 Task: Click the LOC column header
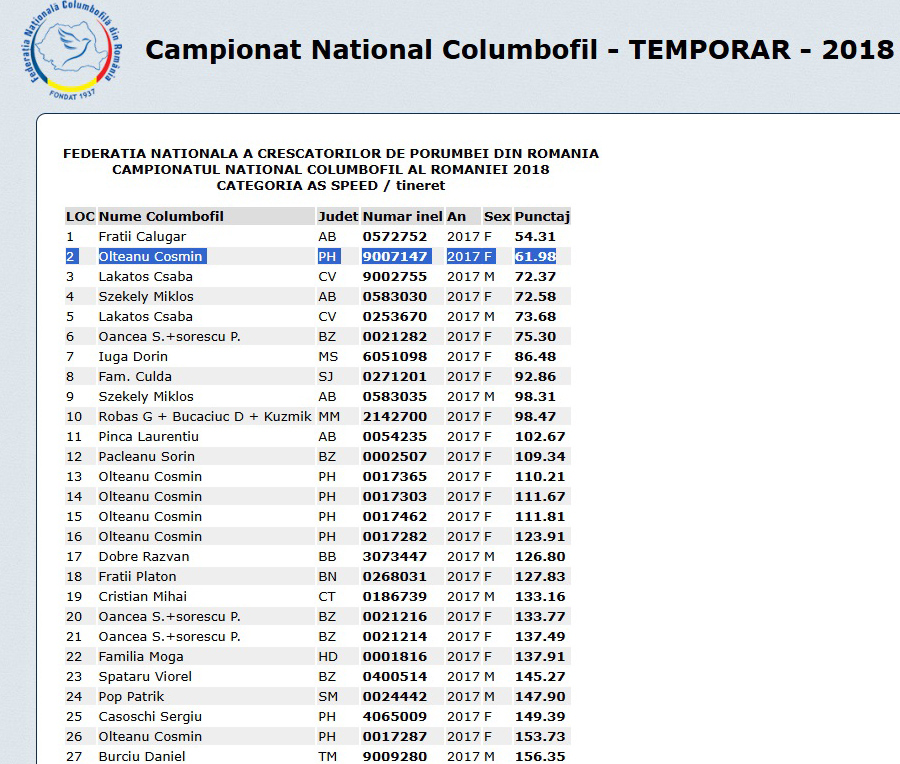pos(80,216)
